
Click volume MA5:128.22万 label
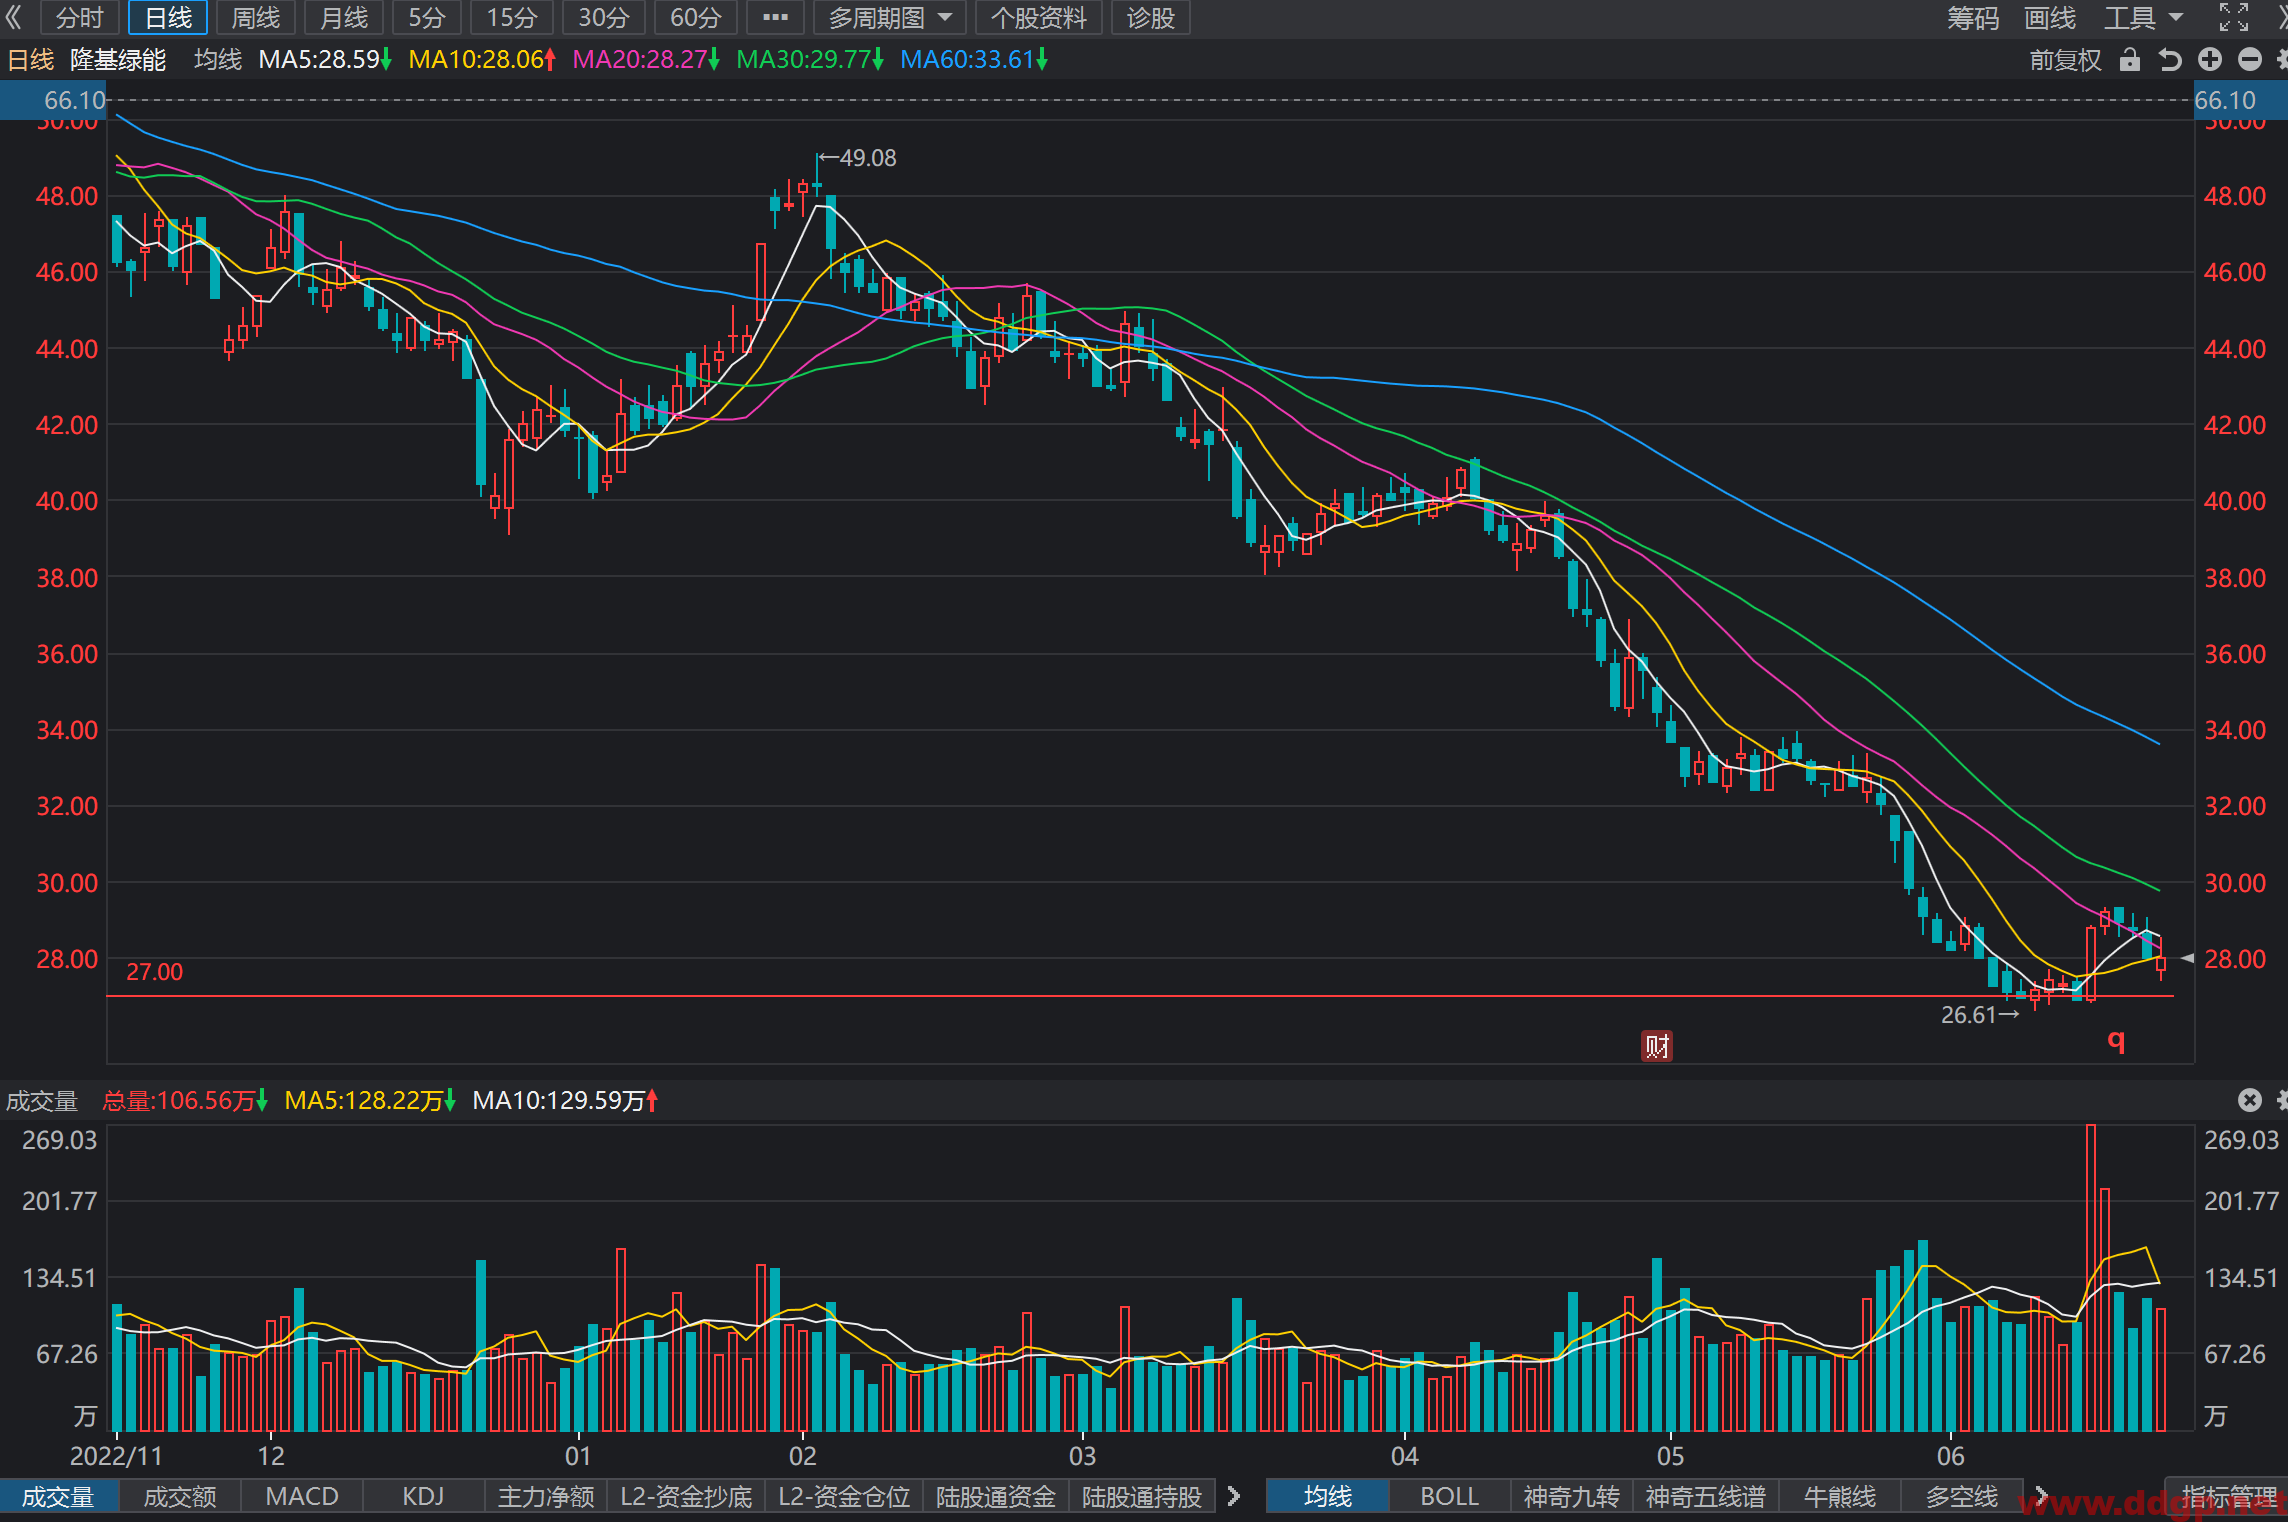tap(371, 1100)
